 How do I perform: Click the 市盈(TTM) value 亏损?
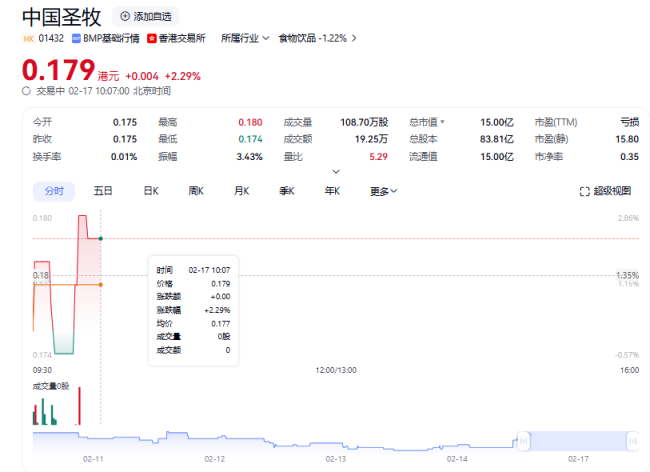click(630, 122)
